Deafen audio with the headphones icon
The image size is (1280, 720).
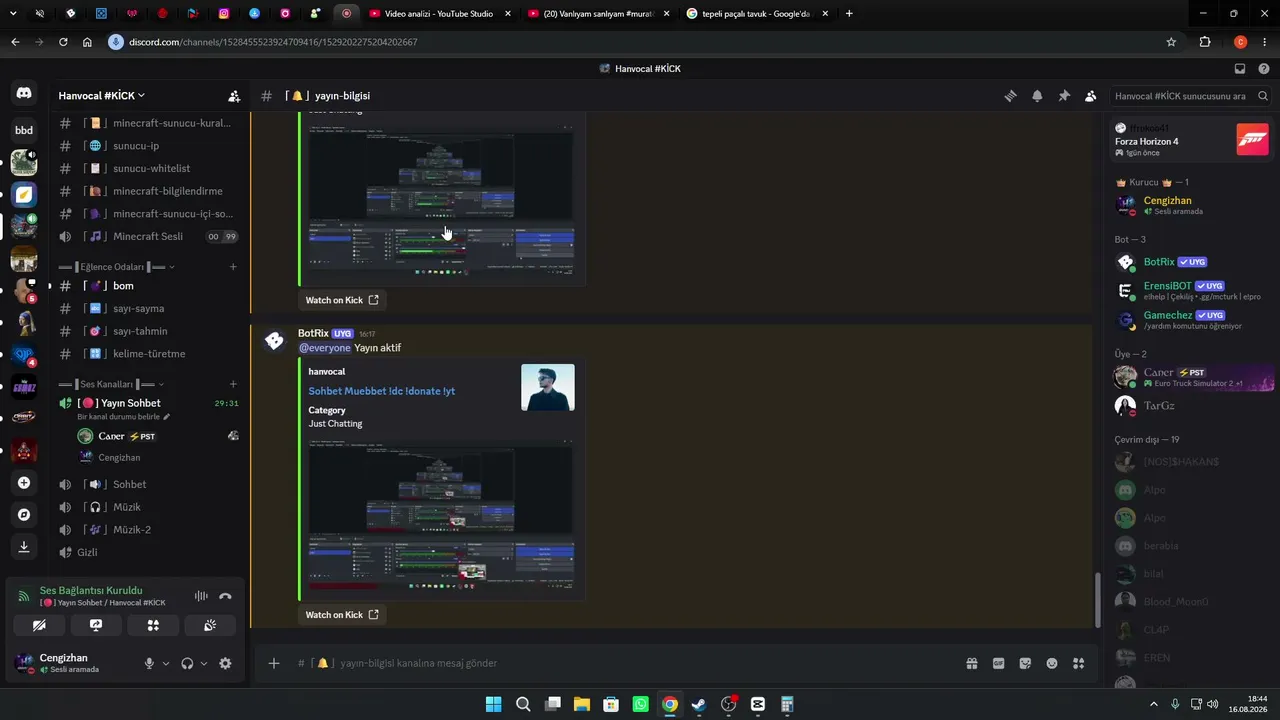(187, 663)
